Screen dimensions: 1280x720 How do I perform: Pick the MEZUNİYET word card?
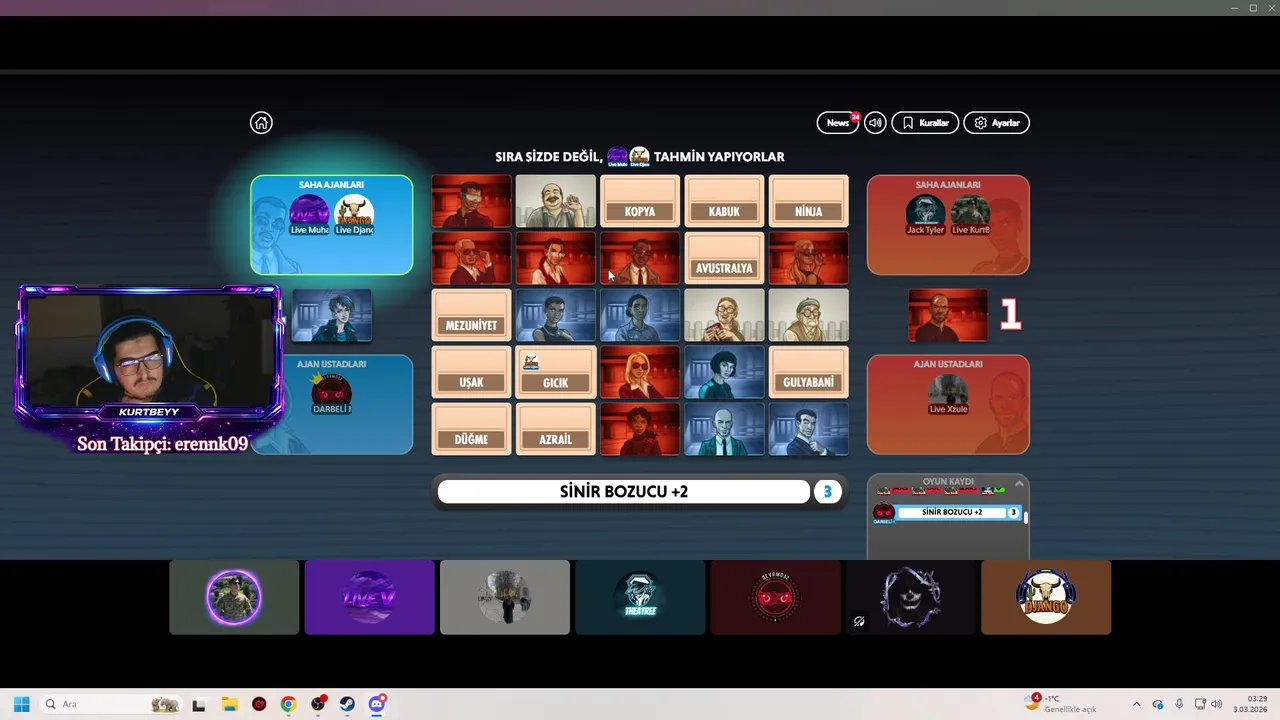[x=471, y=315]
